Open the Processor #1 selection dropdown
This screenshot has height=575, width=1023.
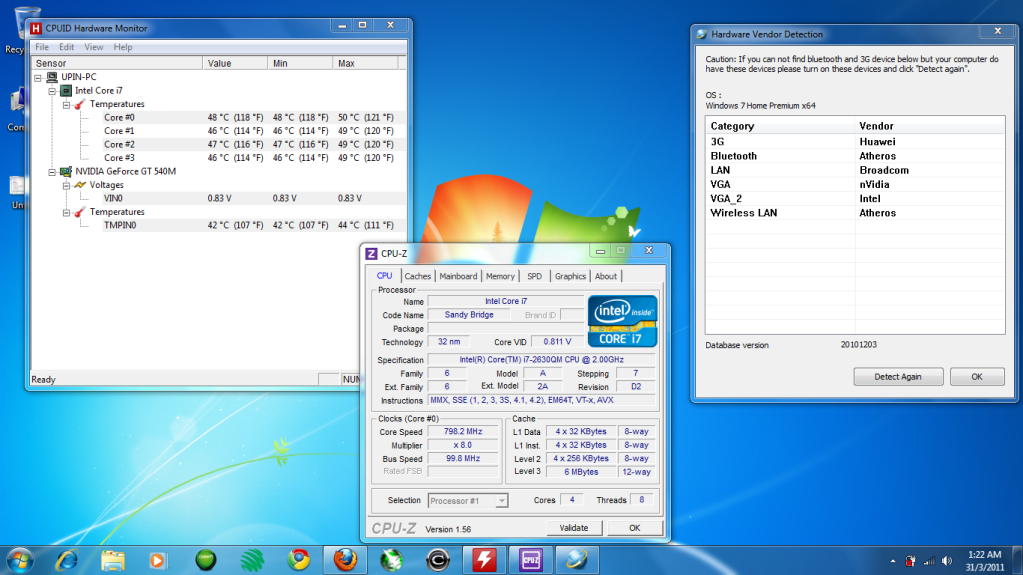point(468,500)
